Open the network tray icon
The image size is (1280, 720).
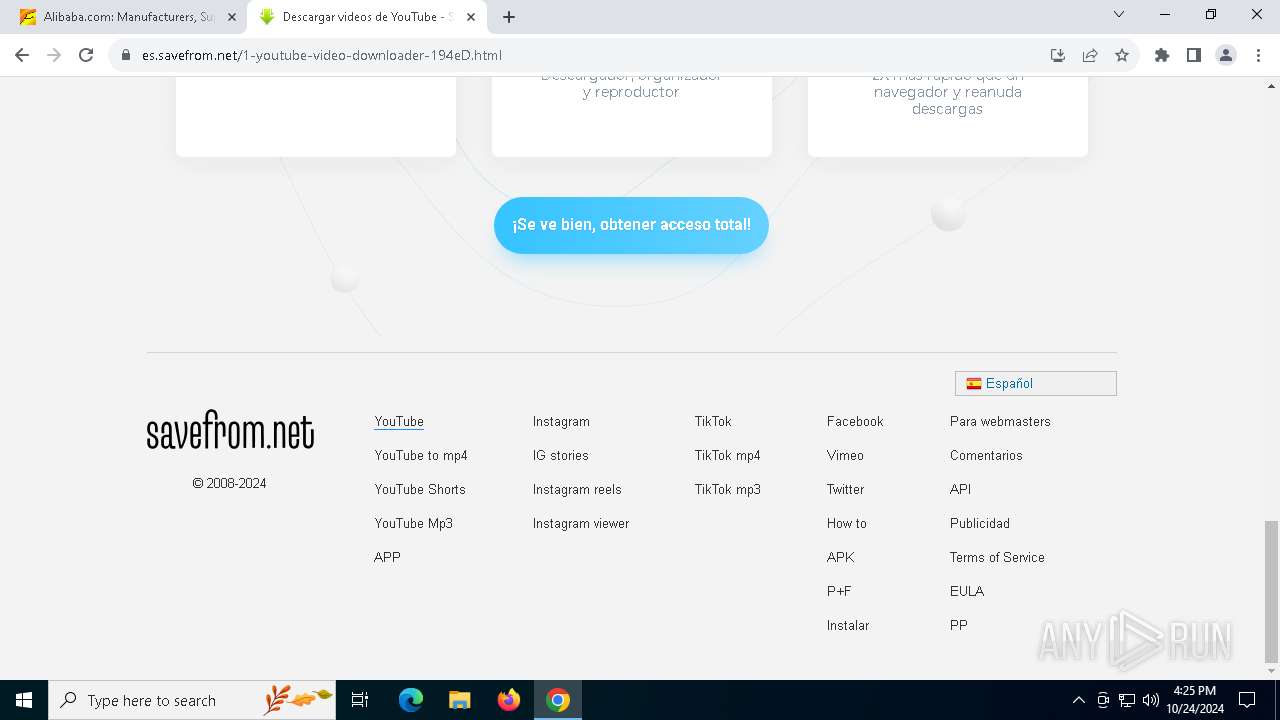1127,700
